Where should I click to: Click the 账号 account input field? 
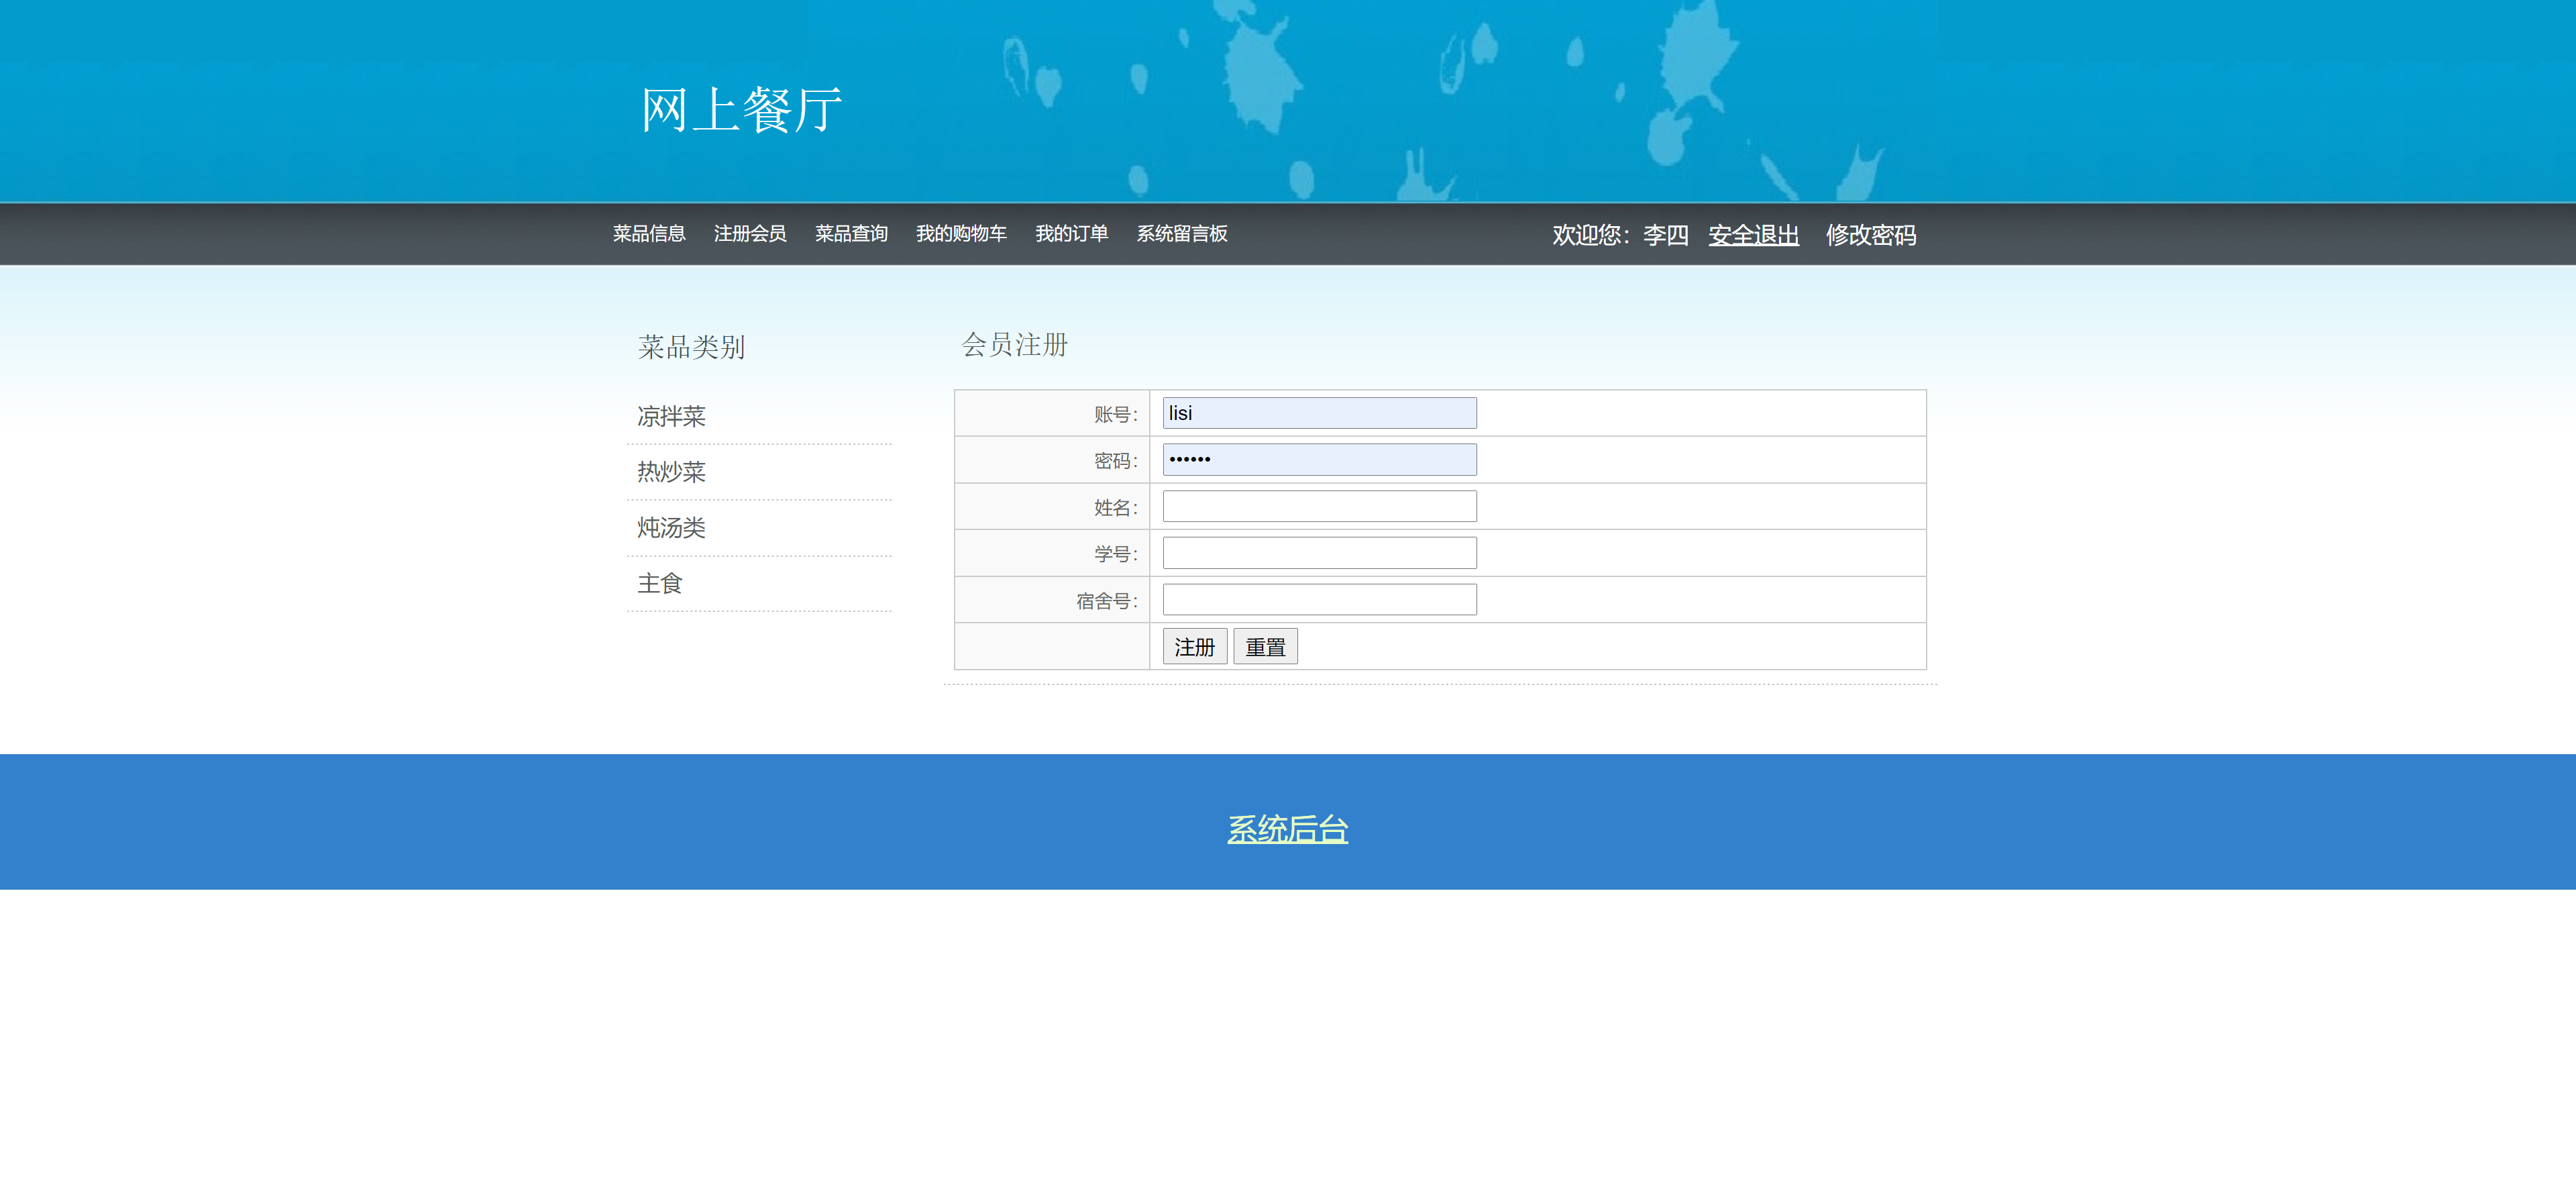coord(1318,412)
